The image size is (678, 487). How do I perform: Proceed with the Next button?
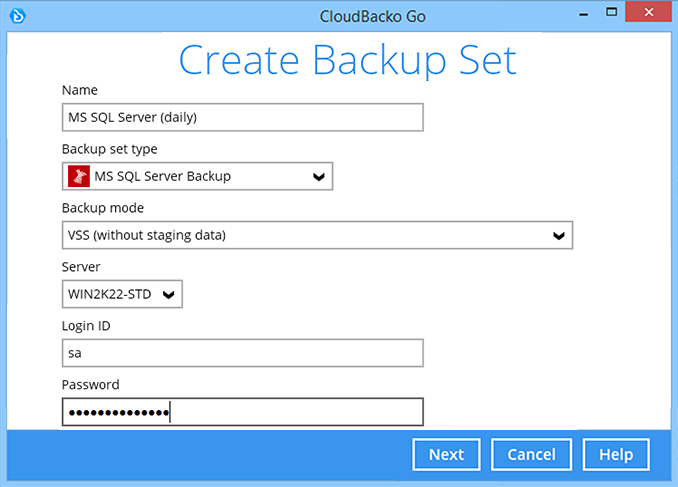pyautogui.click(x=446, y=455)
